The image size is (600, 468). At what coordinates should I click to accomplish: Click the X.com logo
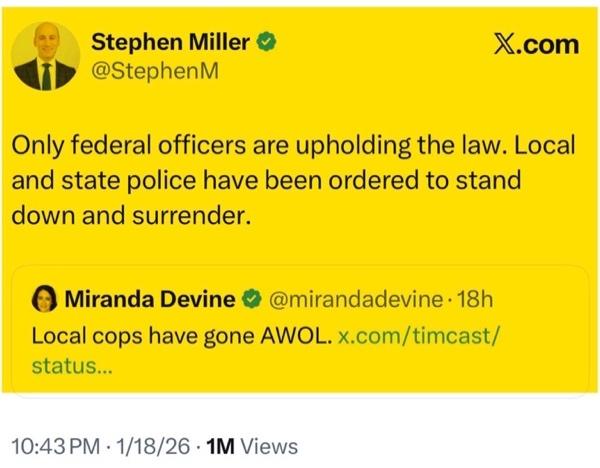click(535, 44)
